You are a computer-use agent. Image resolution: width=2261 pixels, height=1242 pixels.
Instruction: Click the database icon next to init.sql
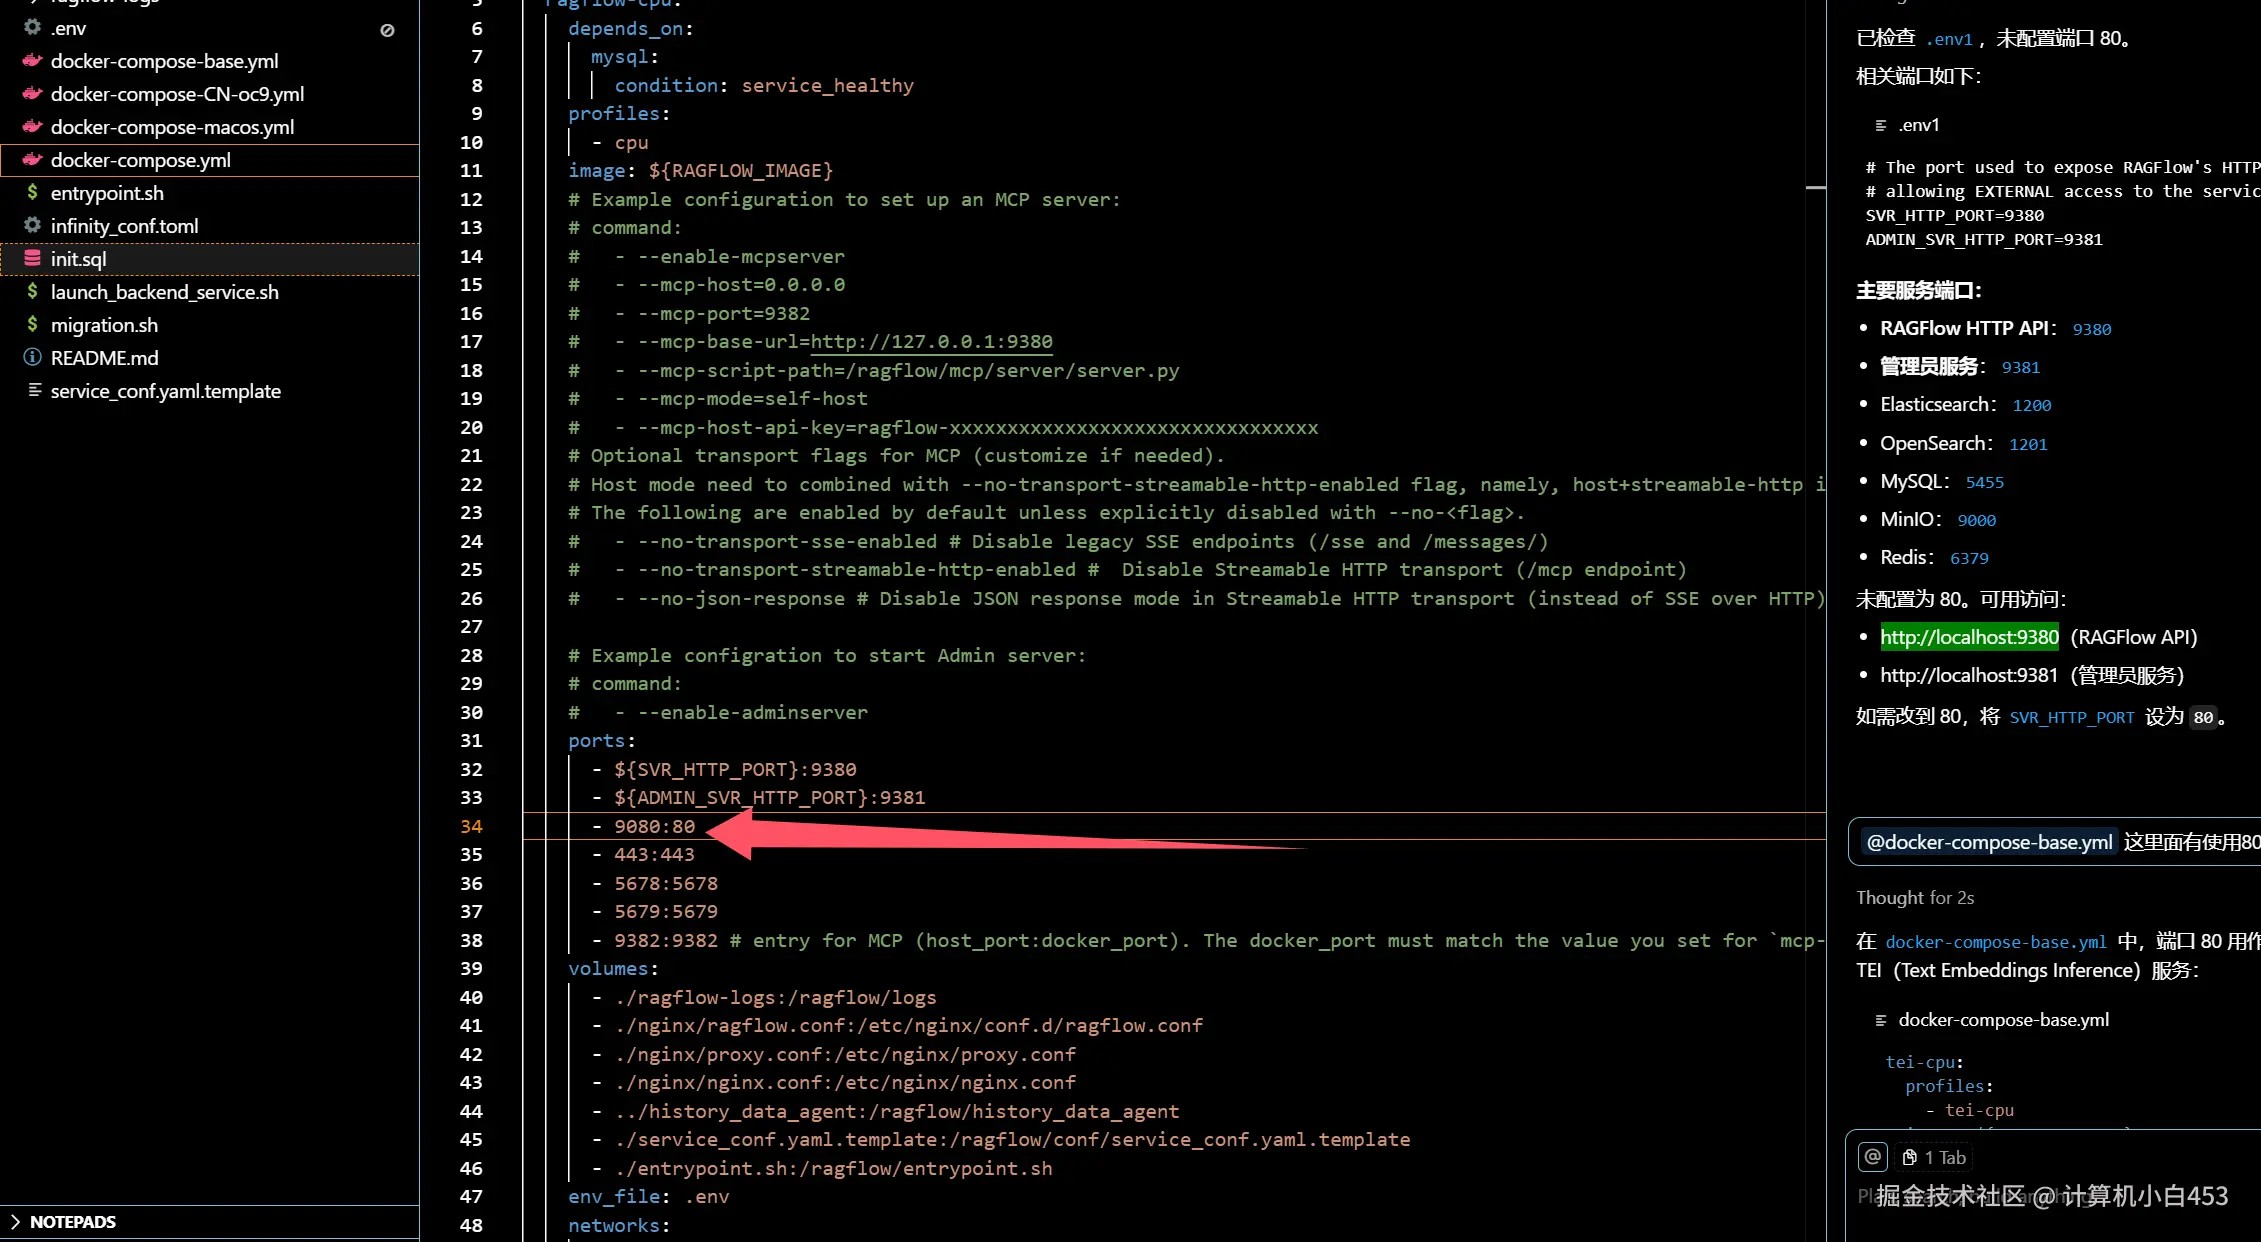[x=32, y=258]
